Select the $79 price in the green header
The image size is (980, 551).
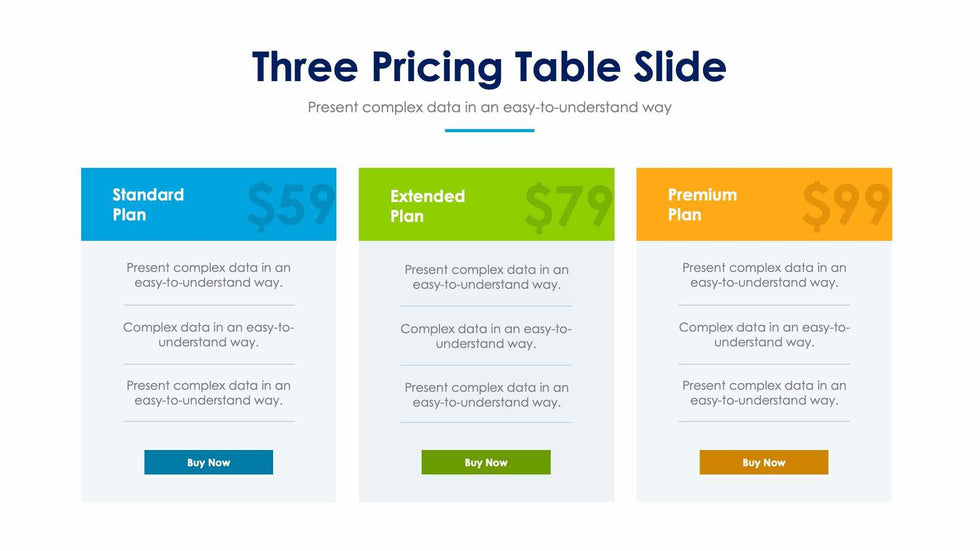click(567, 207)
